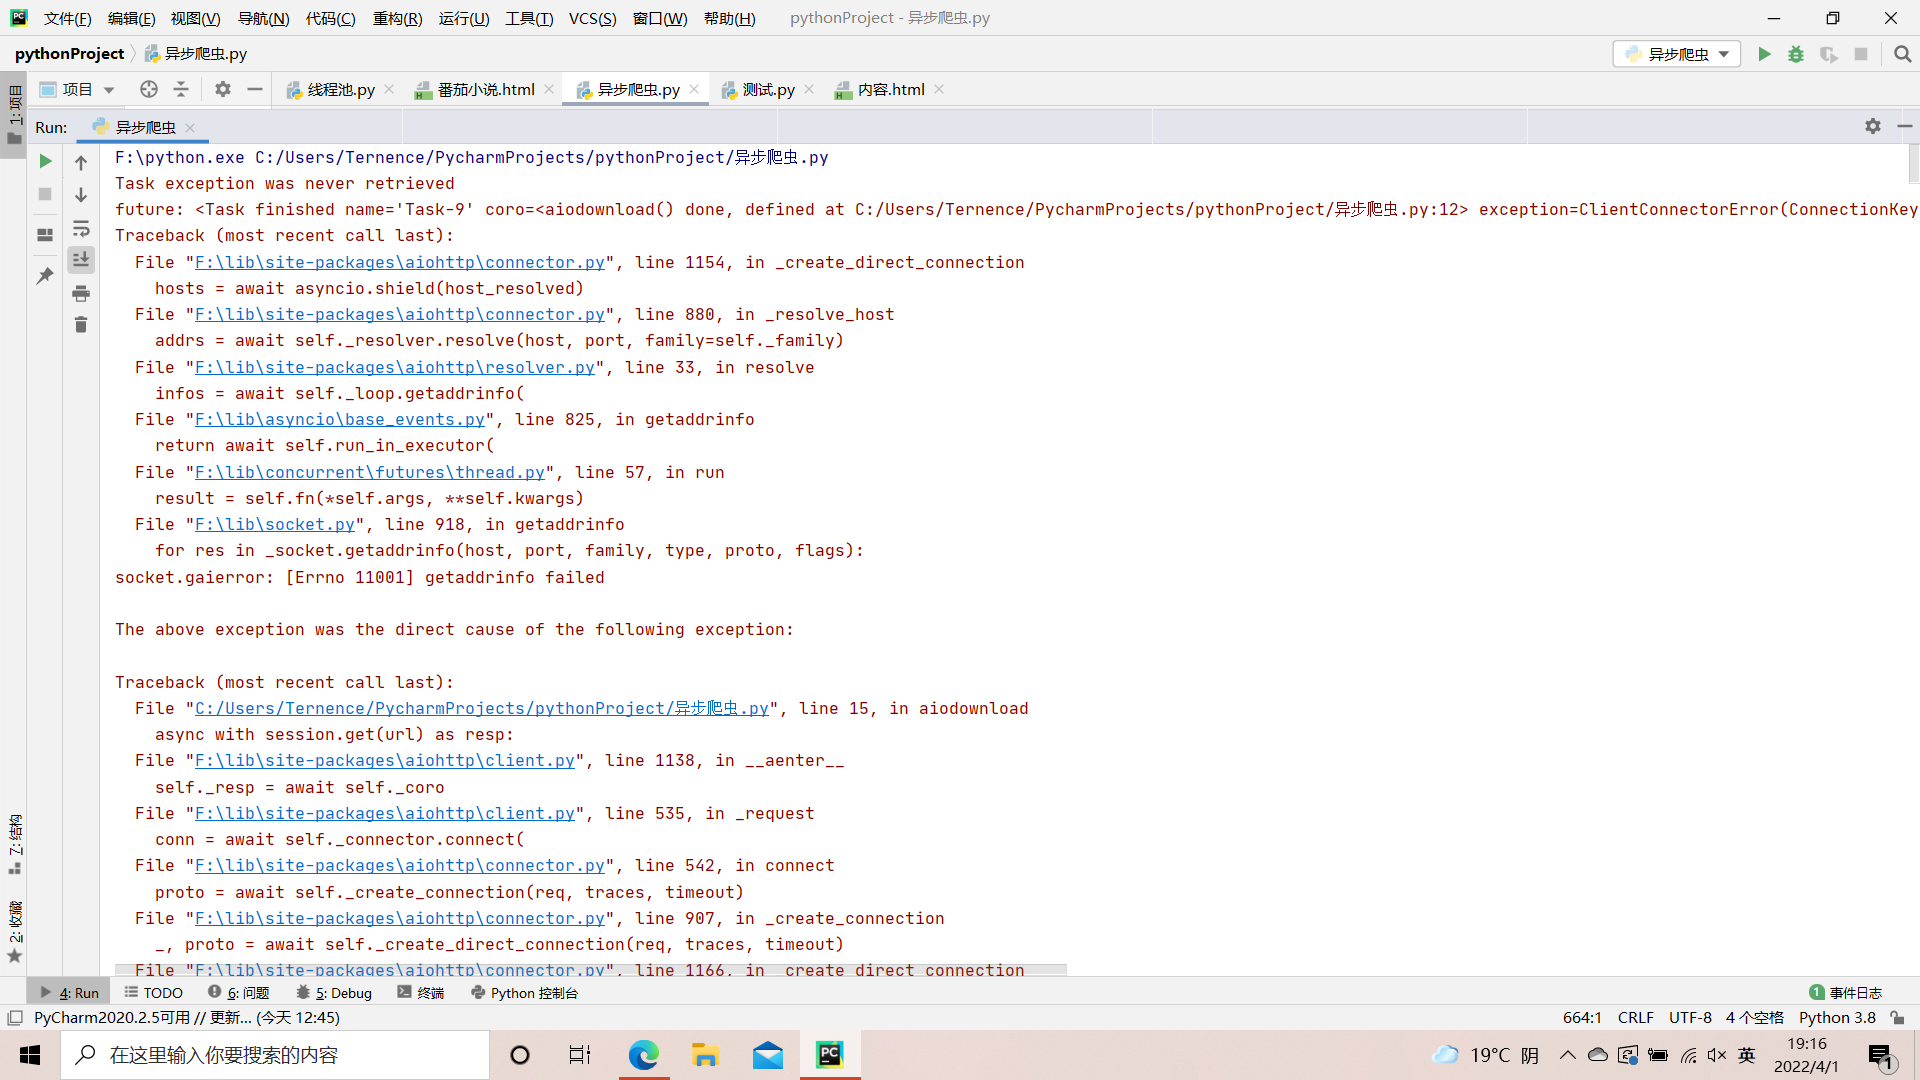This screenshot has width=1920, height=1080.
Task: Close the 异步爬虫 run tab
Action: [190, 128]
